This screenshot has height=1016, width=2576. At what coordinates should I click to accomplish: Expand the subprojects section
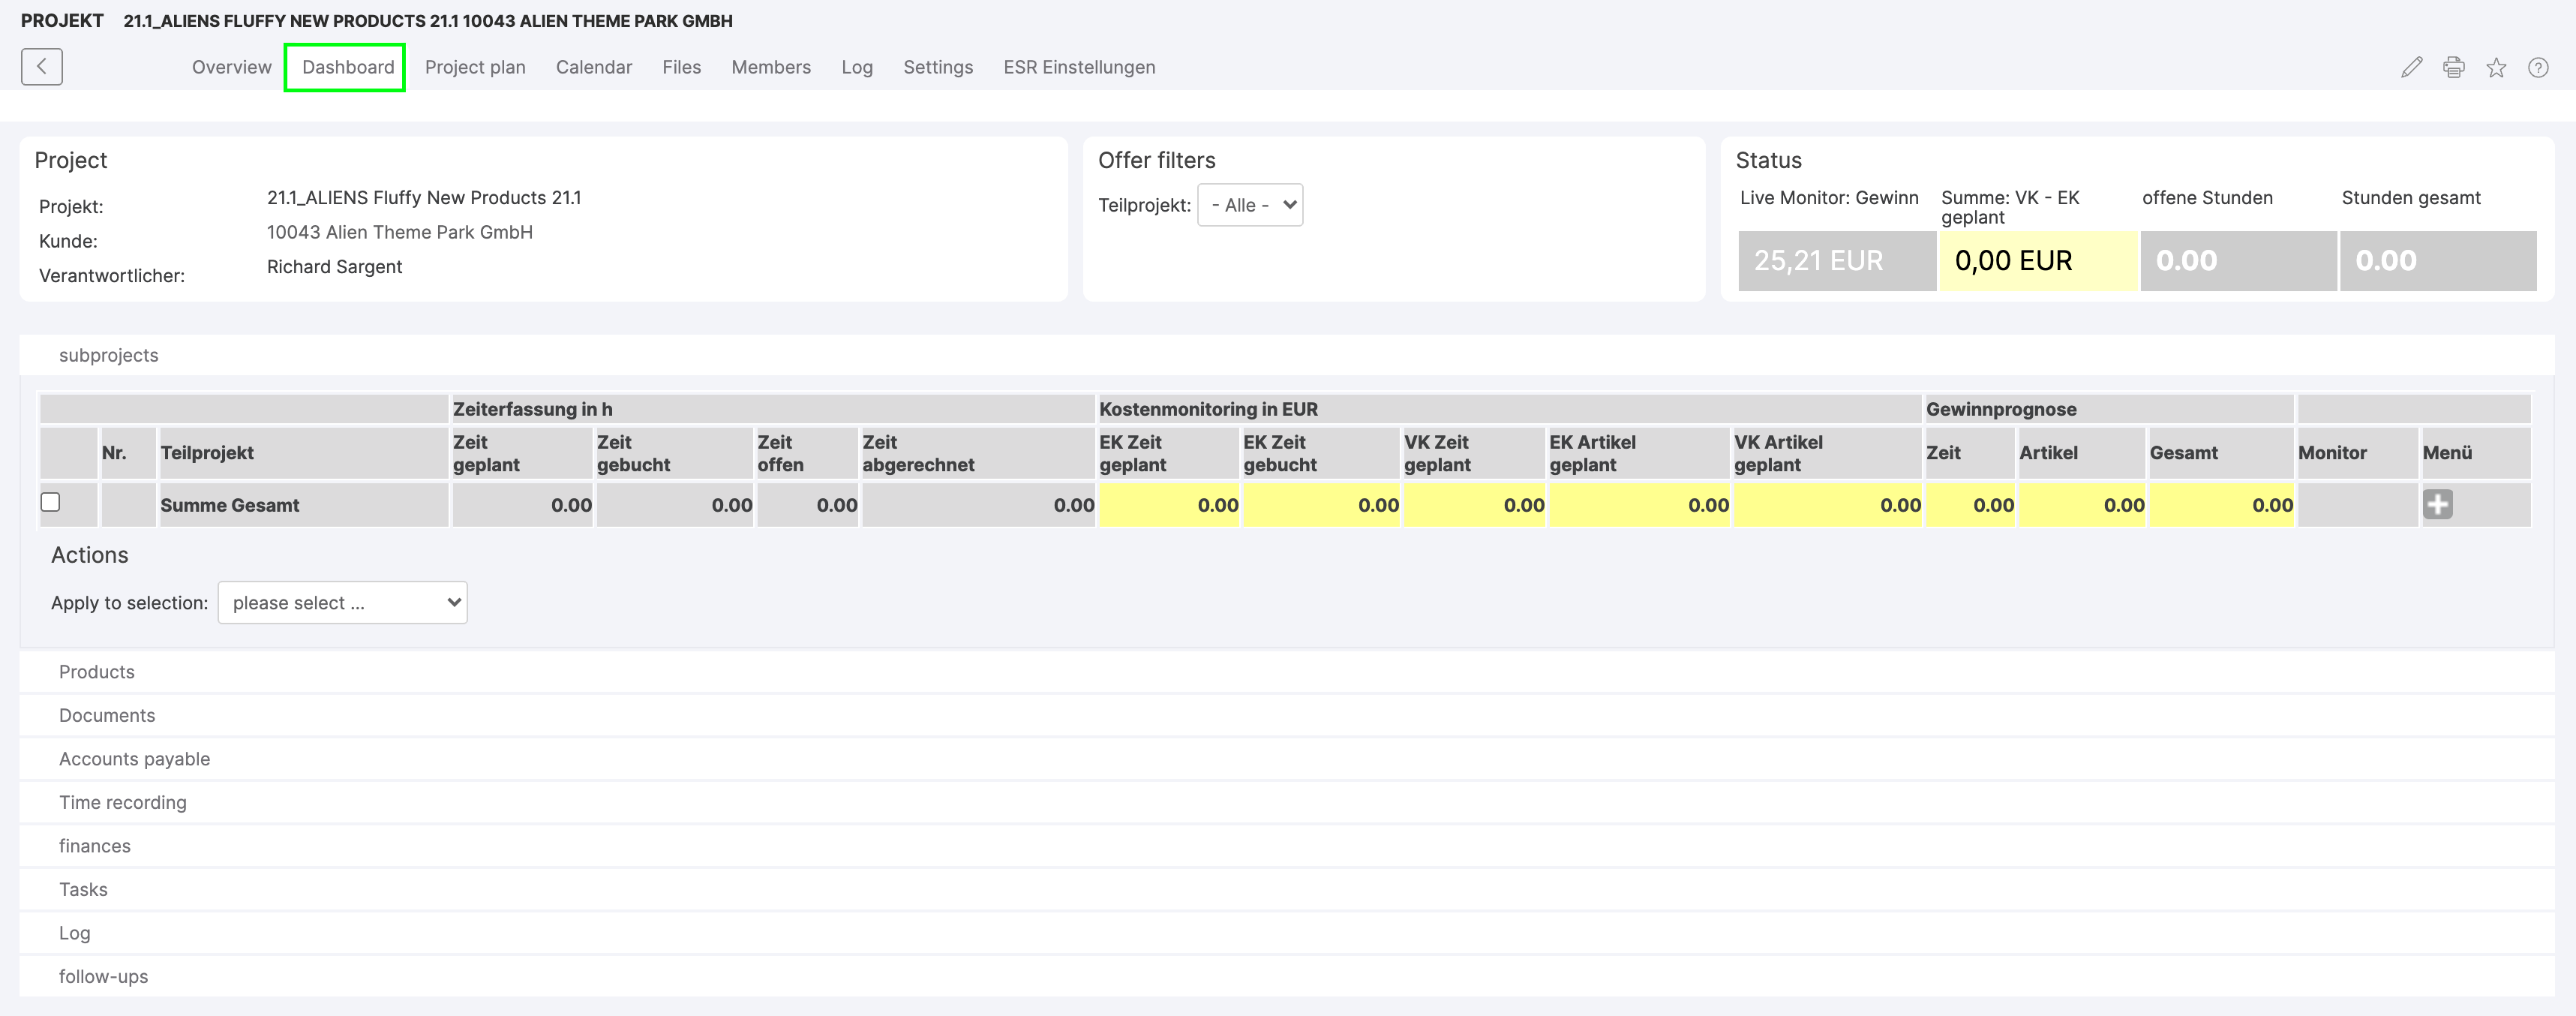(x=1286, y=355)
